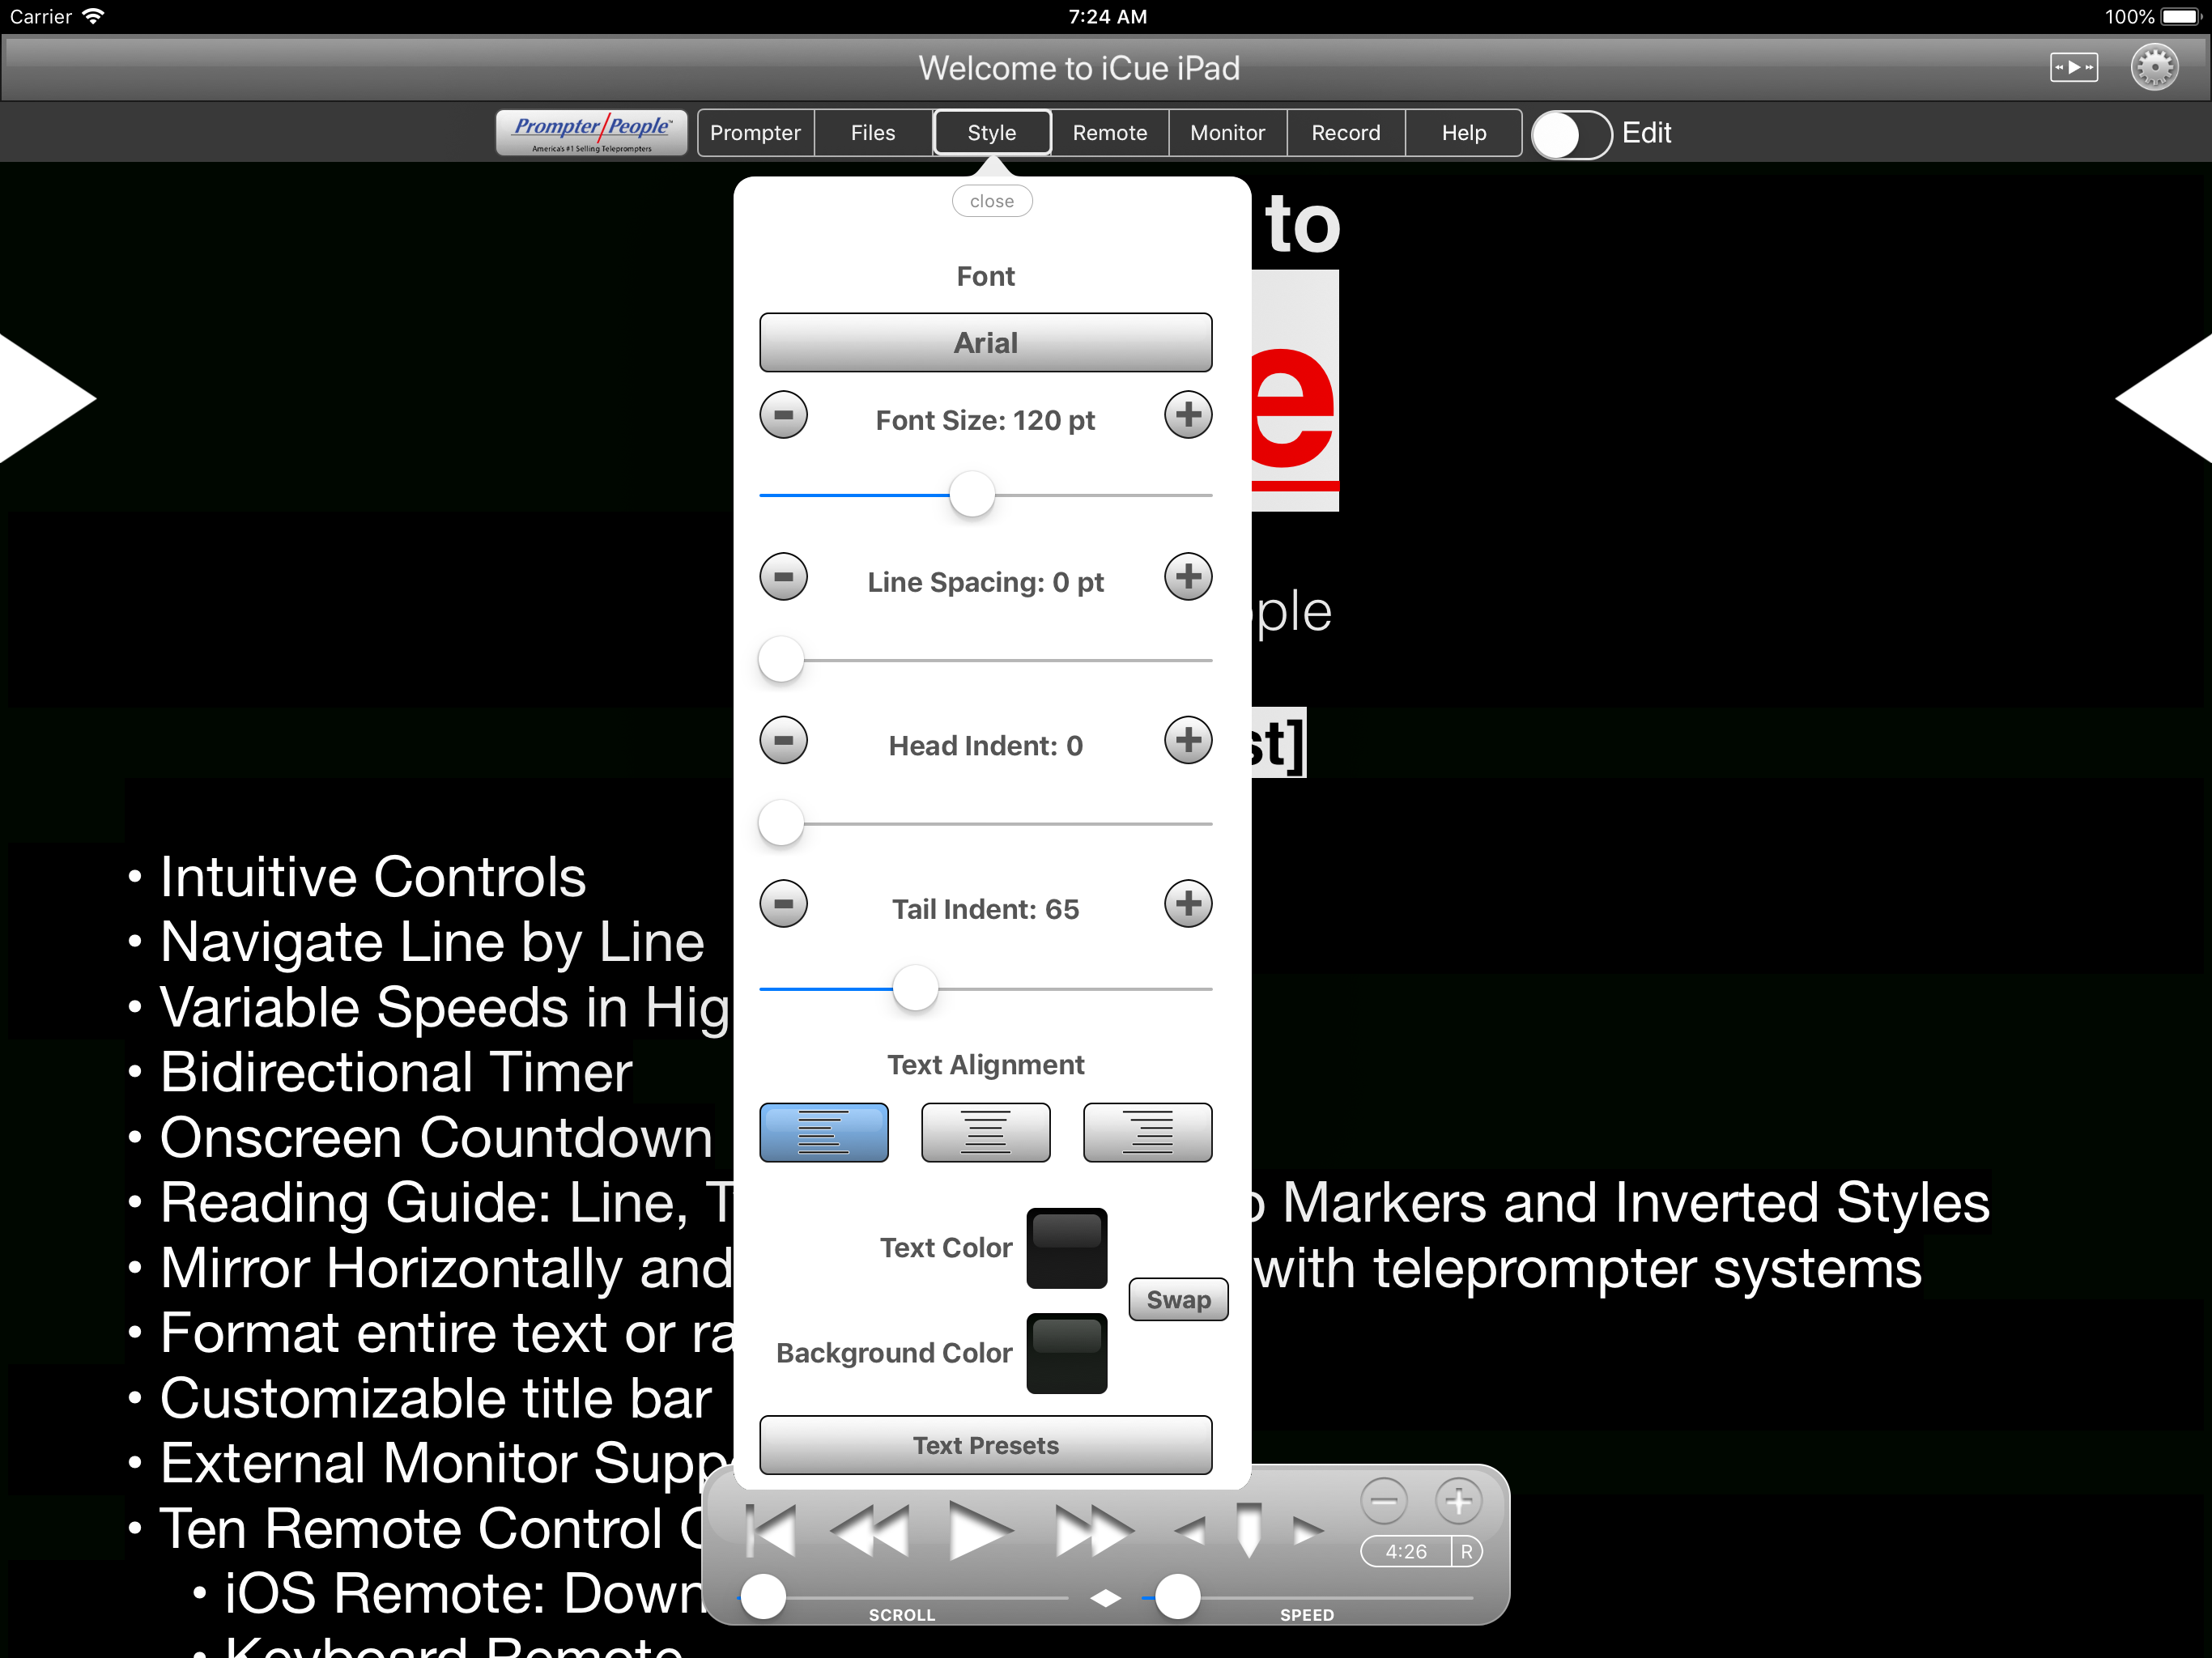
Task: Click the Prompter People logo
Action: click(x=591, y=133)
